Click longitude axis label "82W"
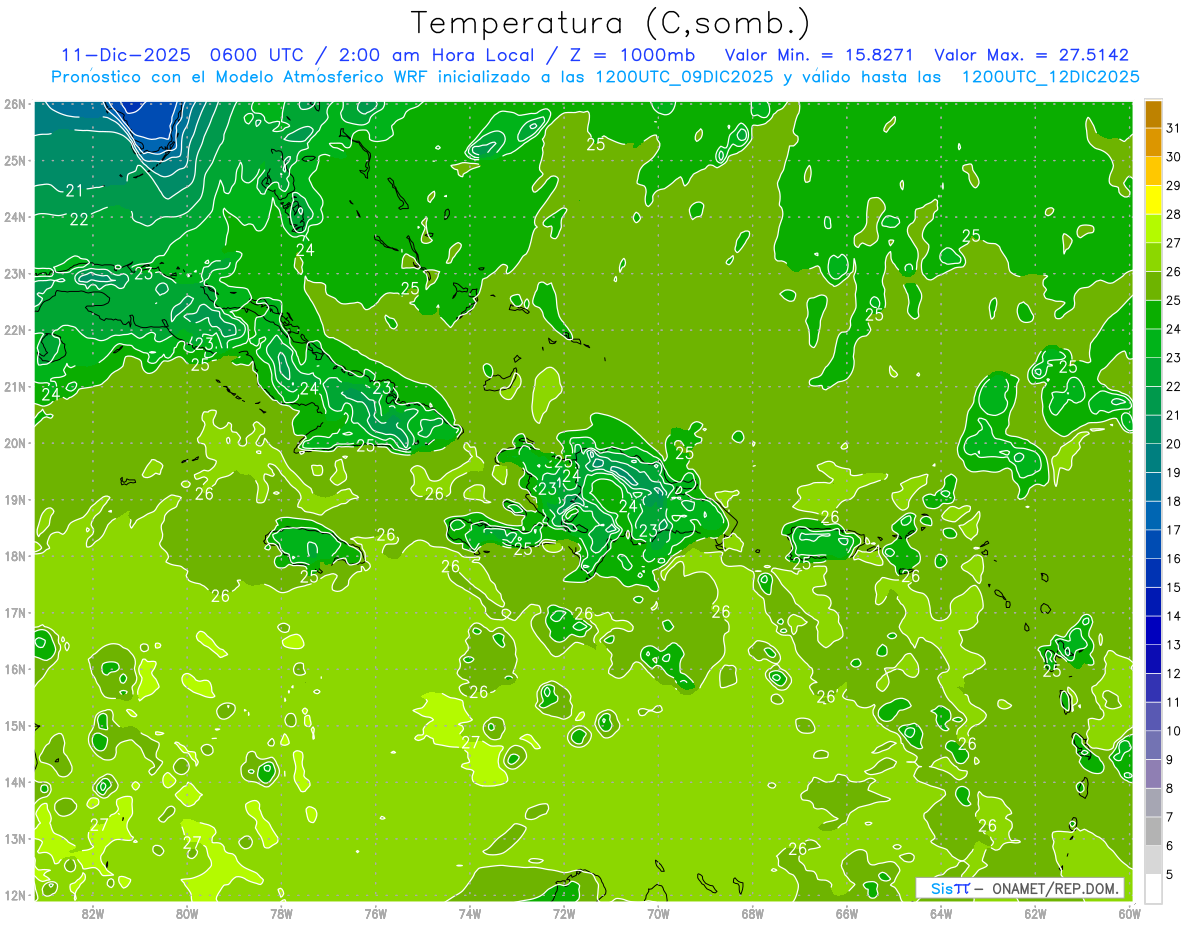 [x=93, y=913]
